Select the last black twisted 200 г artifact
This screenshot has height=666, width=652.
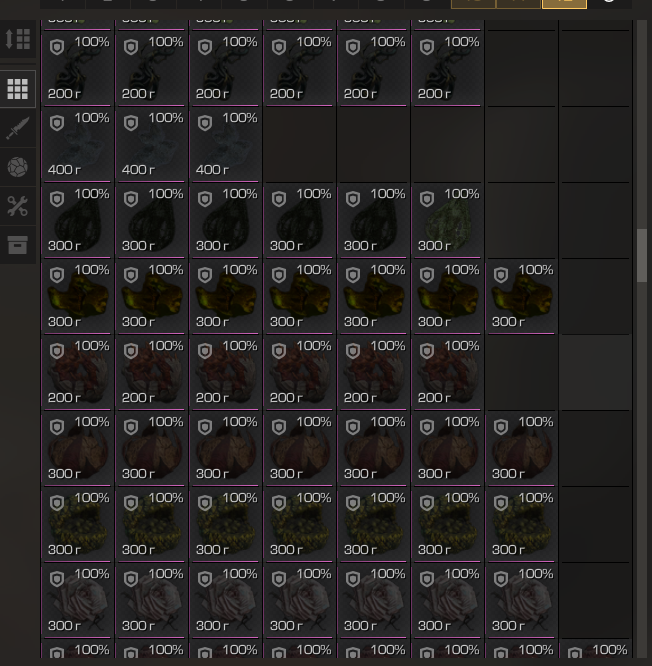tap(447, 69)
